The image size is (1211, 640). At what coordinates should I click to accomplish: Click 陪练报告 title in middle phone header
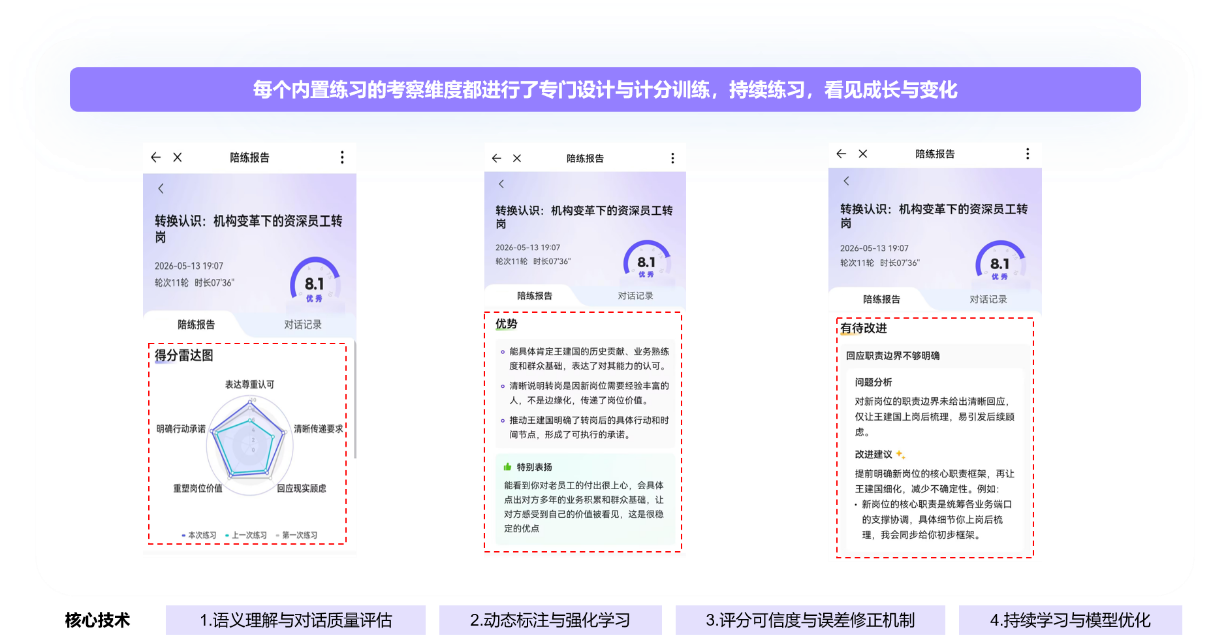(585, 158)
